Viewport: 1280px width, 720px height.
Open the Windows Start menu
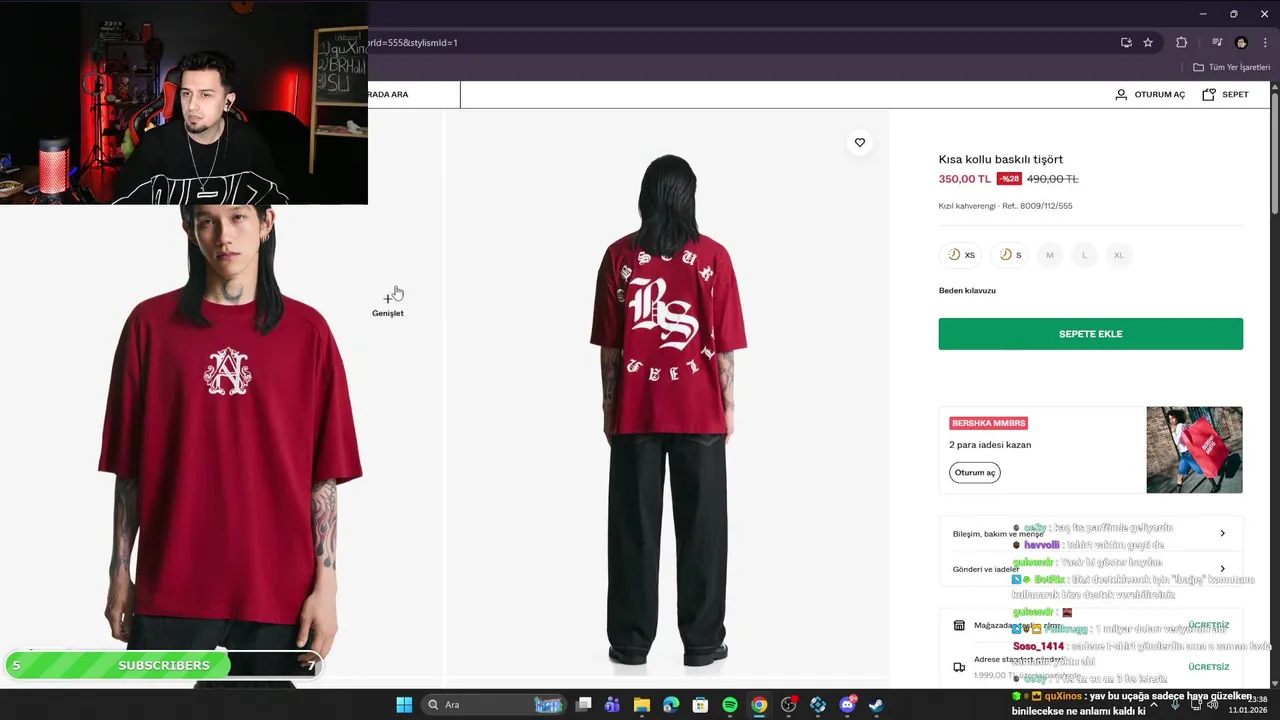coord(404,705)
